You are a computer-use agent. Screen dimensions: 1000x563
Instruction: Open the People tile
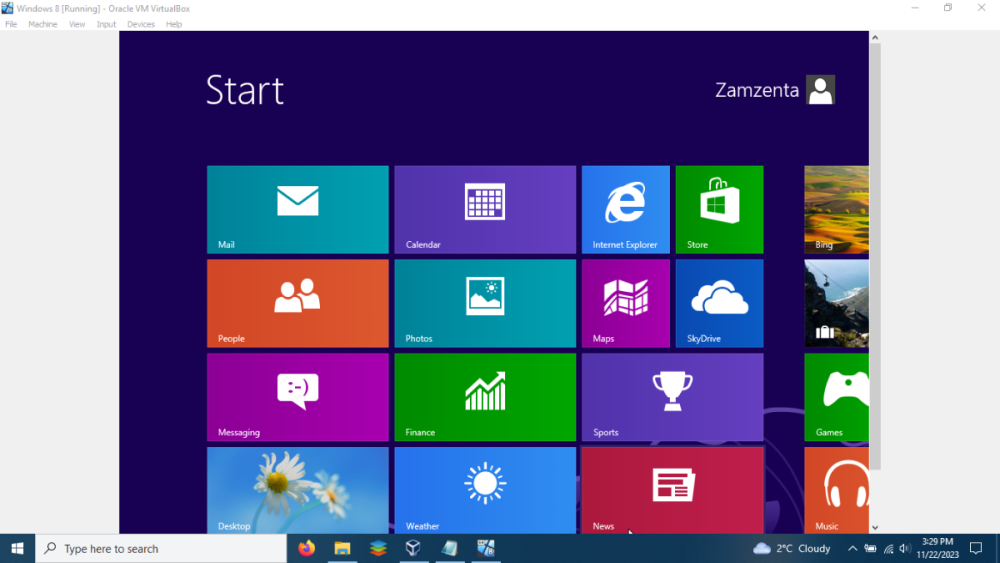[297, 303]
